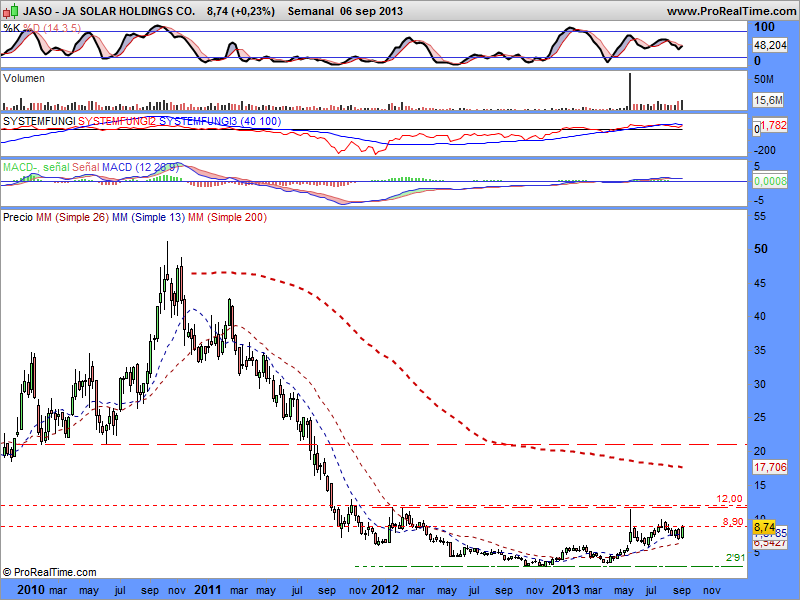Select the Volumen panel label
The image size is (800, 600).
tap(24, 78)
